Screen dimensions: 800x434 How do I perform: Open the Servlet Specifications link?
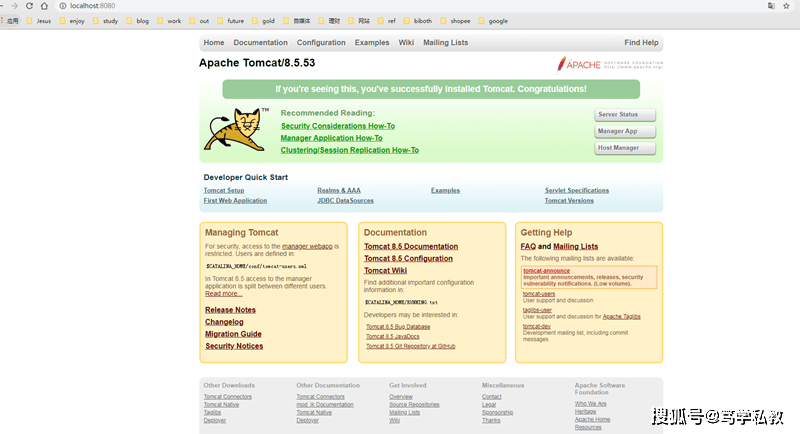pos(577,190)
